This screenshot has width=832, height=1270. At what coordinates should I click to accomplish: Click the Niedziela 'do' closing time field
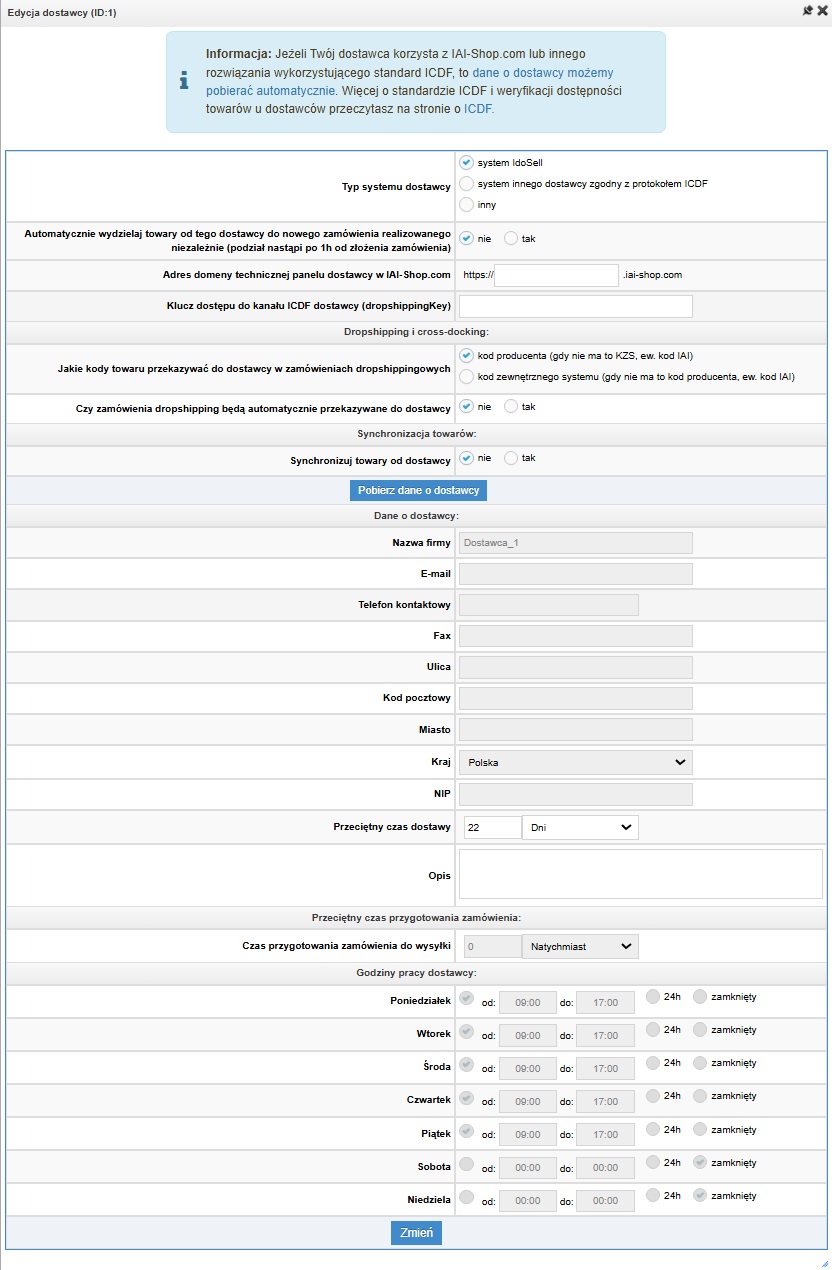[x=605, y=1201]
